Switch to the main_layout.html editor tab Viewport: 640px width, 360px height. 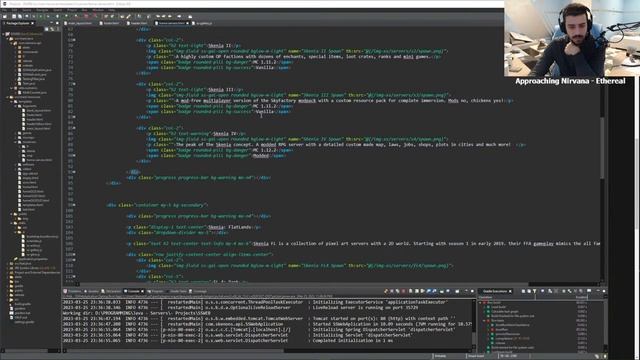click(x=79, y=23)
